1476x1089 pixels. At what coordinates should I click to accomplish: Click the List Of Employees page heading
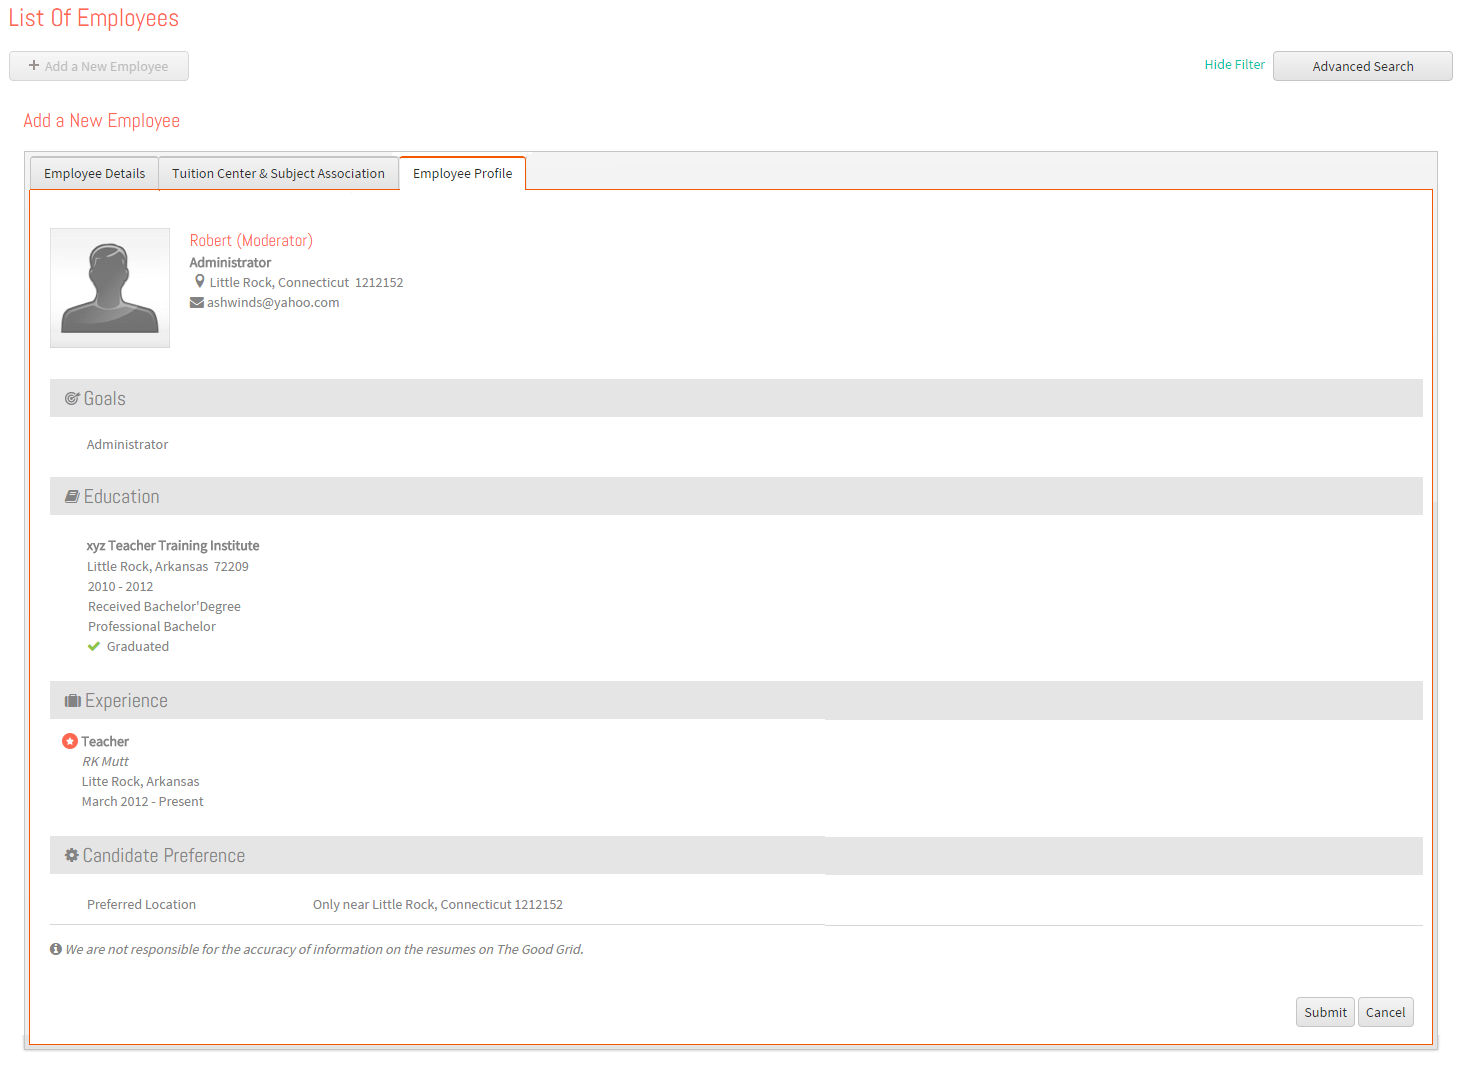(x=94, y=18)
